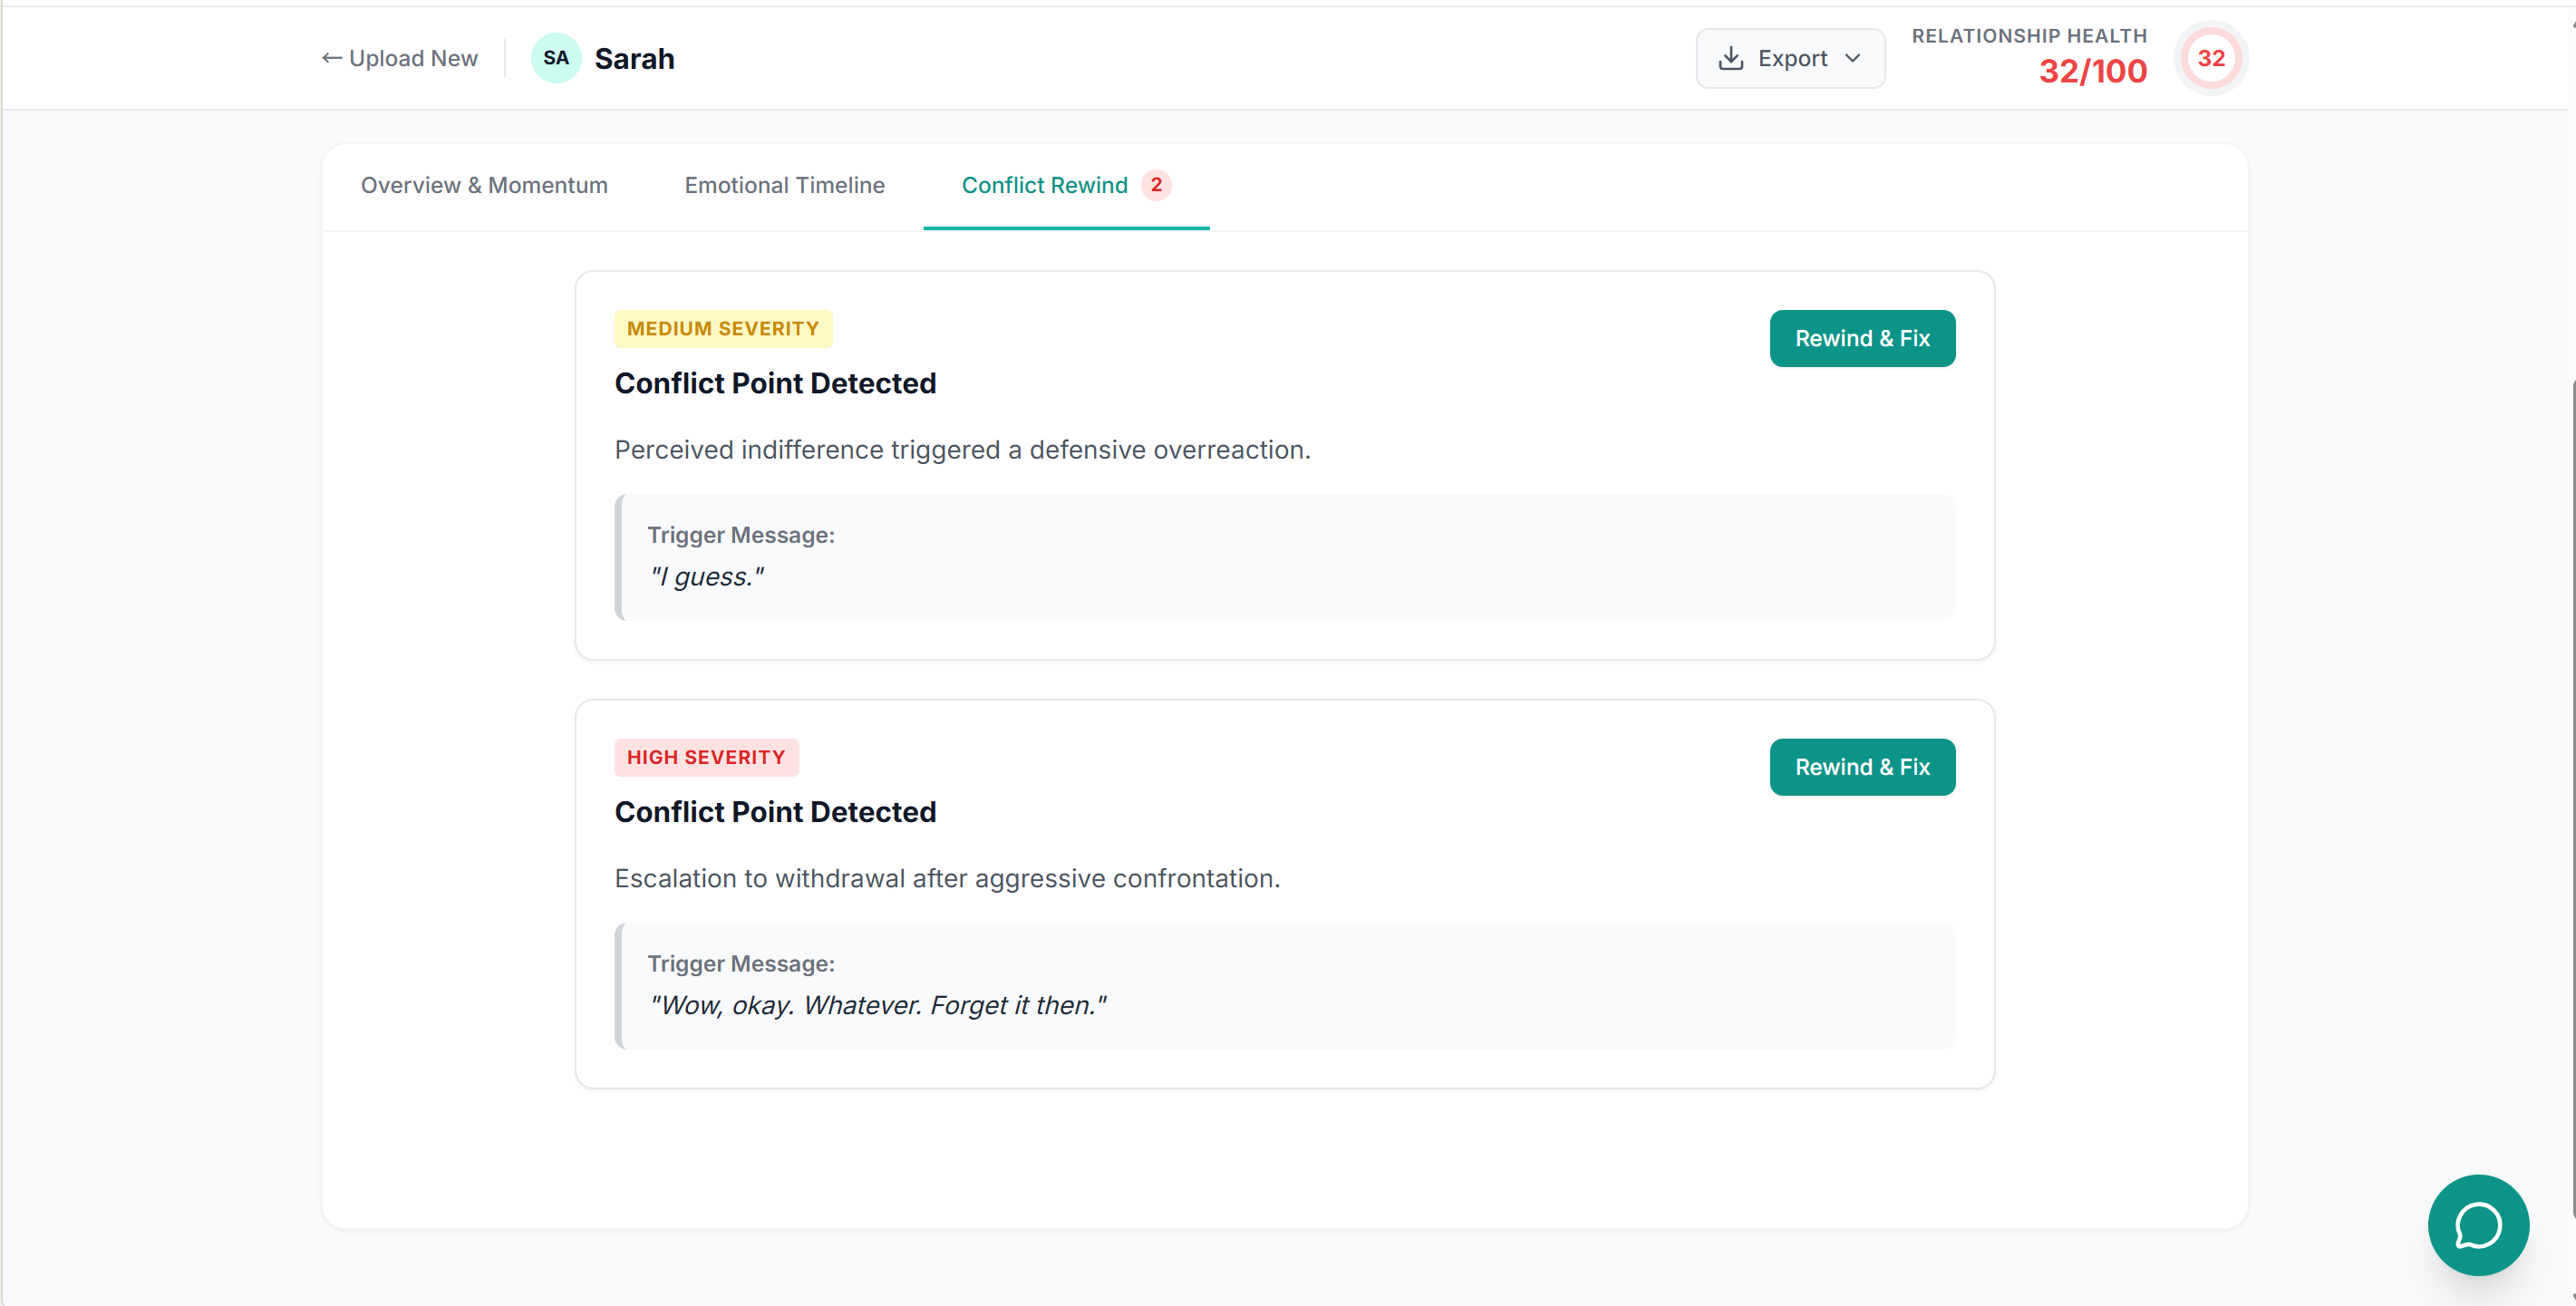Viewport: 2576px width, 1306px height.
Task: Select the Conflict Rewind tab
Action: 1044,185
